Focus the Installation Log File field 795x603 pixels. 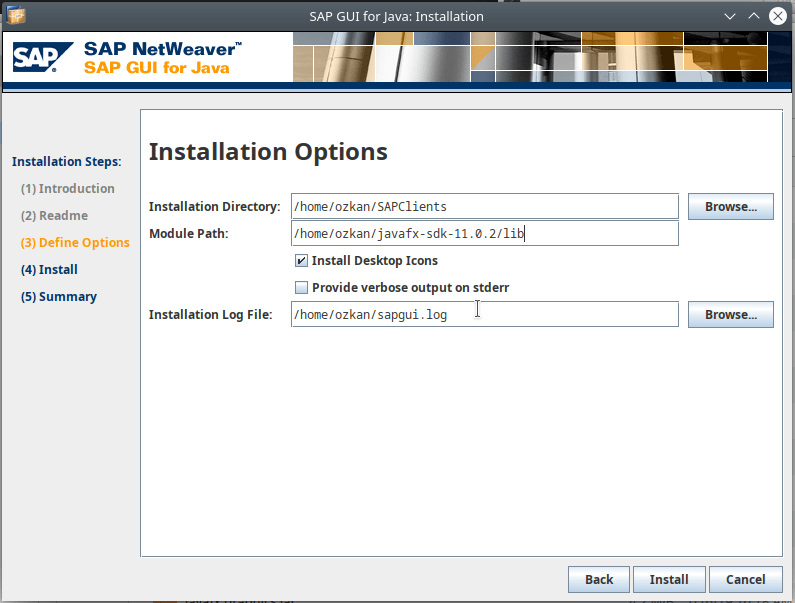point(485,314)
